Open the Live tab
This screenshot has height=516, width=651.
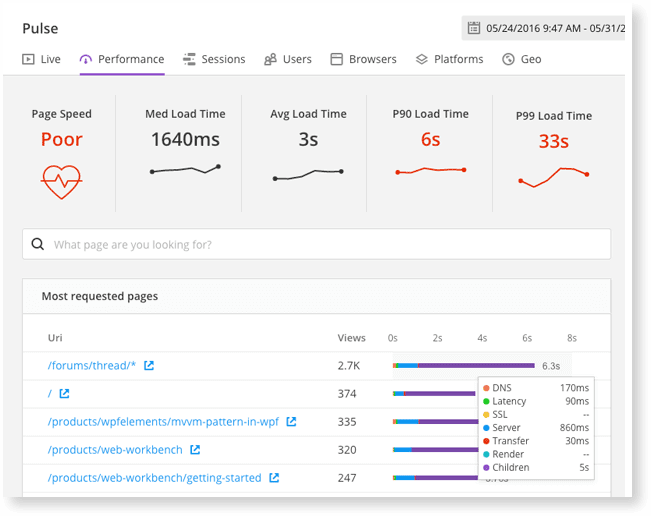pos(41,59)
